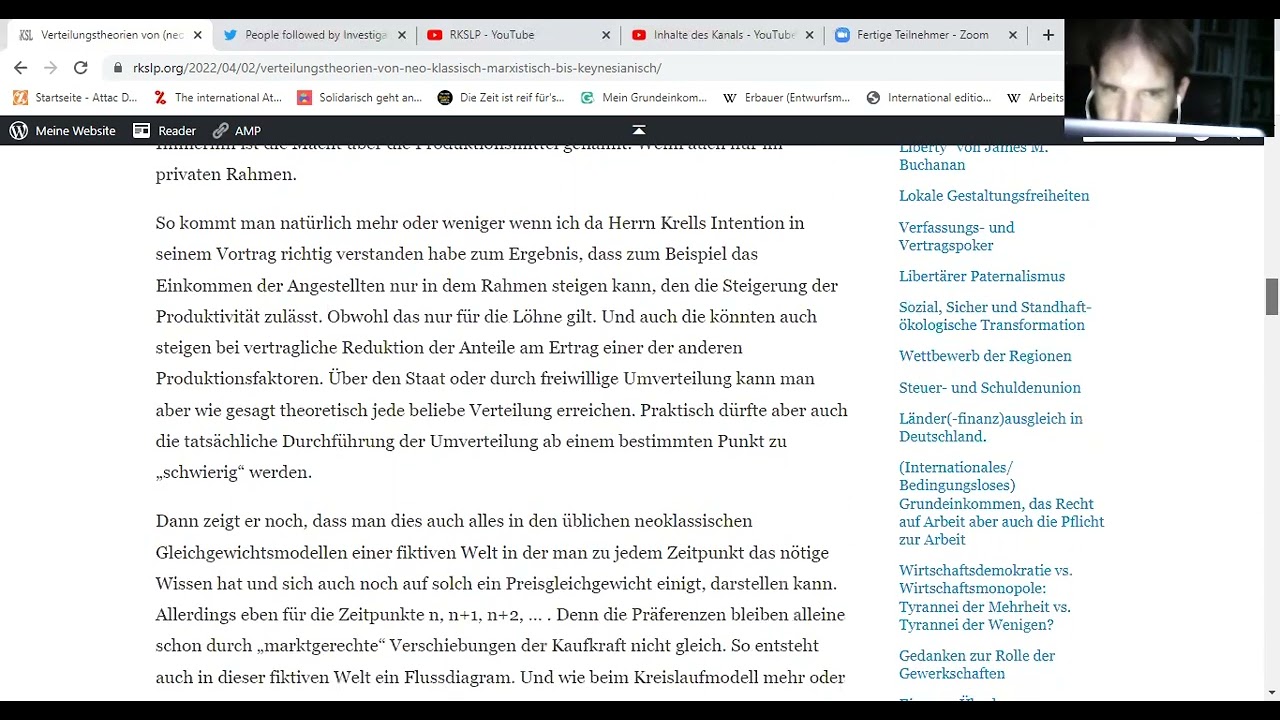This screenshot has height=720, width=1280.
Task: Open Sozial, Sicher und Standhaft-ökologische Transformation
Action: (995, 316)
